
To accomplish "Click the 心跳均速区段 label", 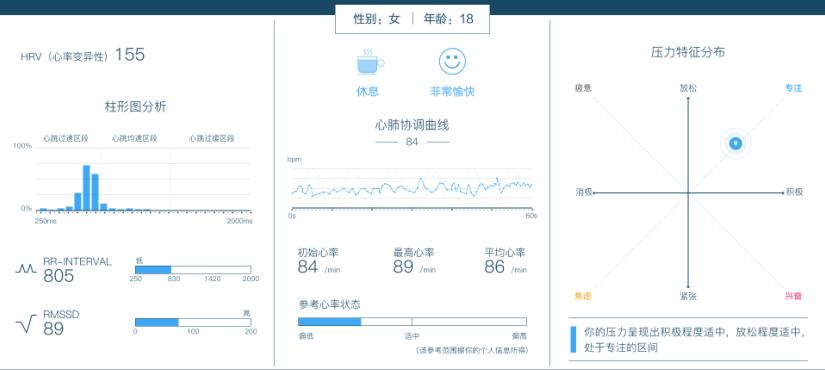I will pyautogui.click(x=134, y=139).
